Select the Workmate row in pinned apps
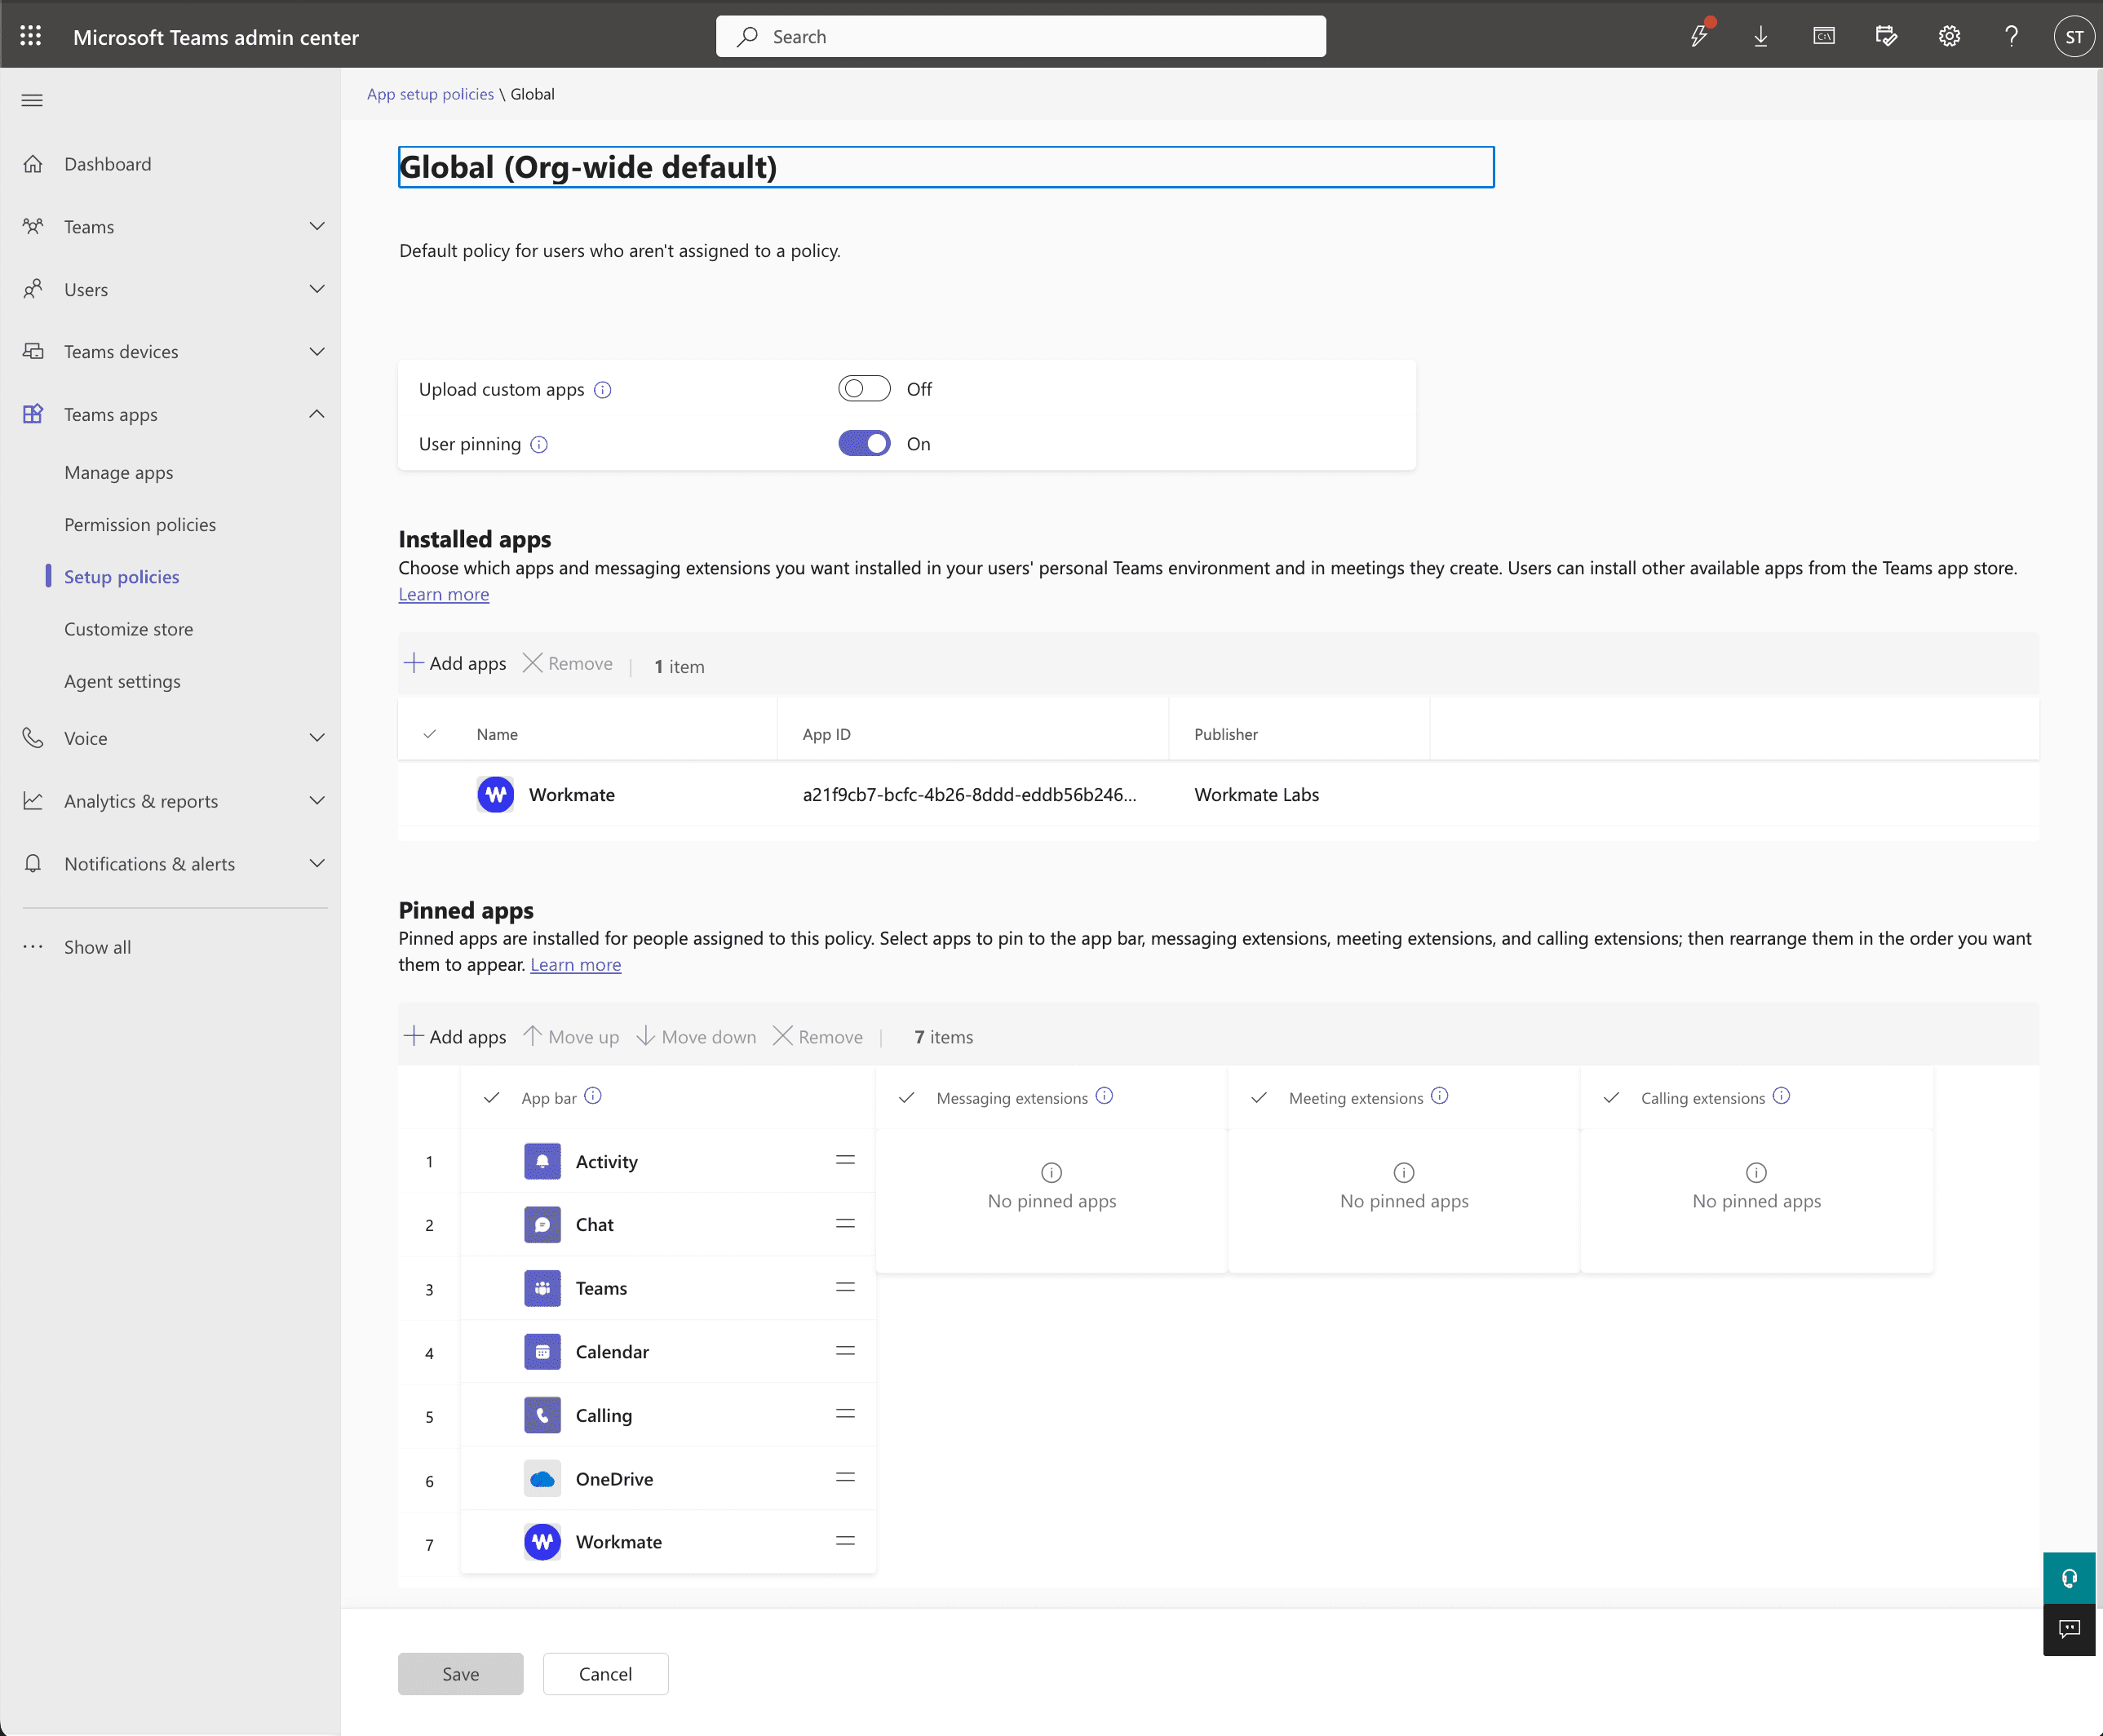Image resolution: width=2103 pixels, height=1736 pixels. coord(668,1542)
